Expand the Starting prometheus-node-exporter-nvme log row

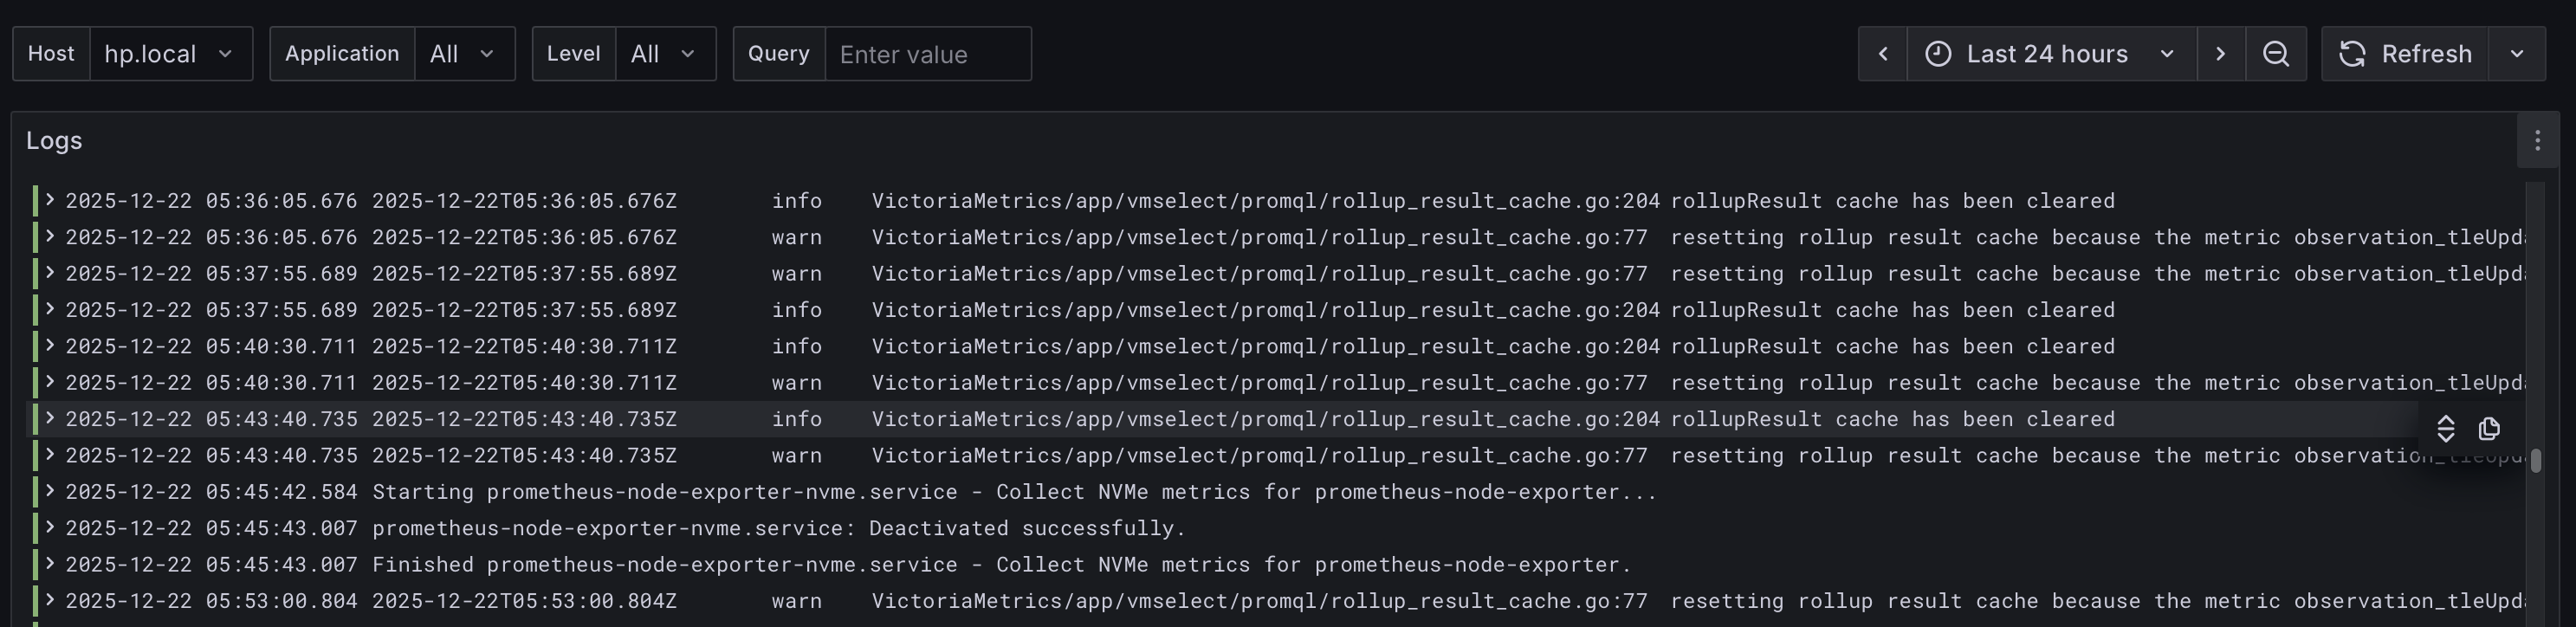[x=49, y=491]
